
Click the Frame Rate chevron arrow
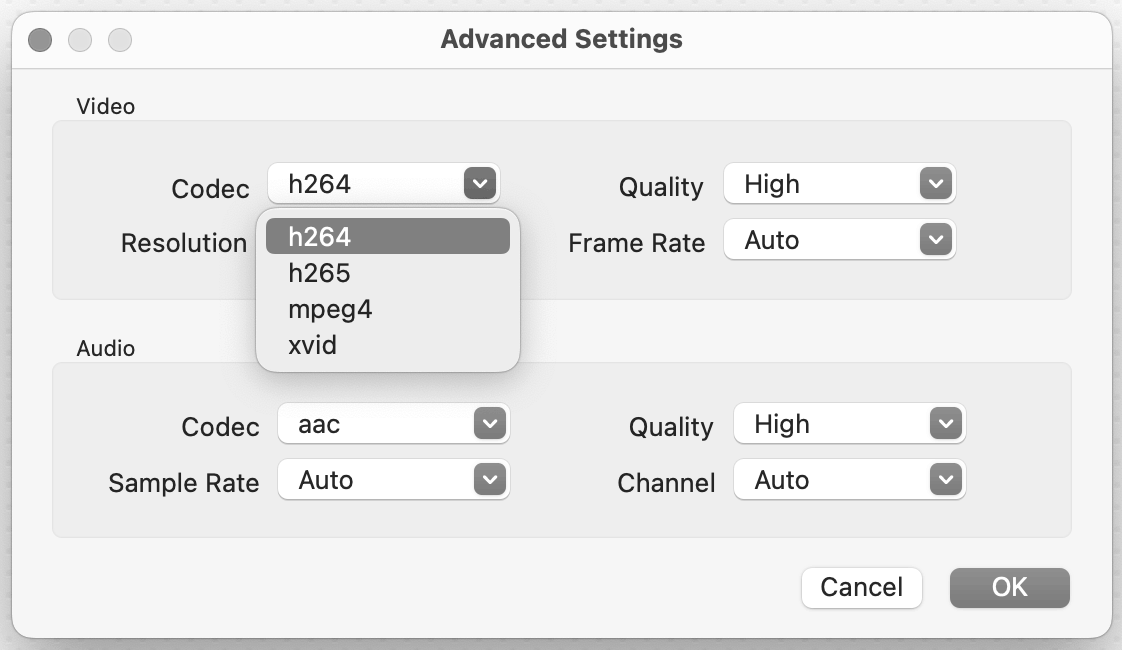935,240
